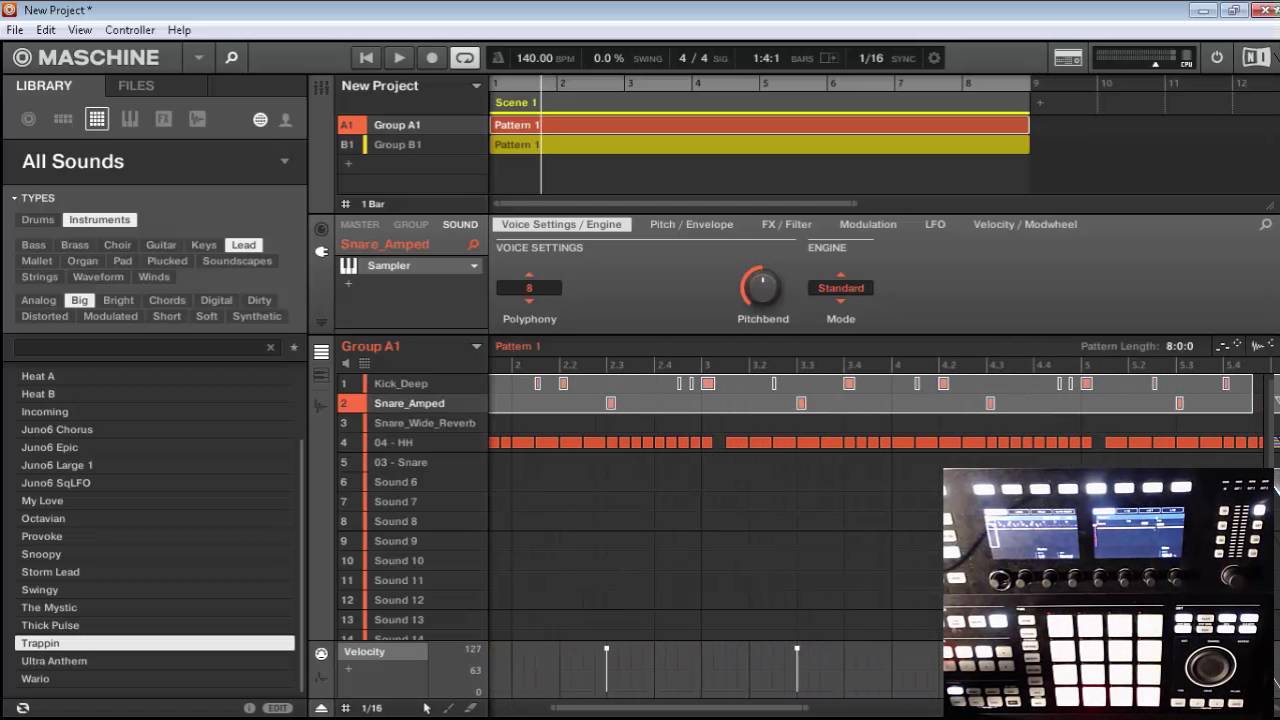Select the Synthetic tag
1280x720 pixels.
click(257, 316)
